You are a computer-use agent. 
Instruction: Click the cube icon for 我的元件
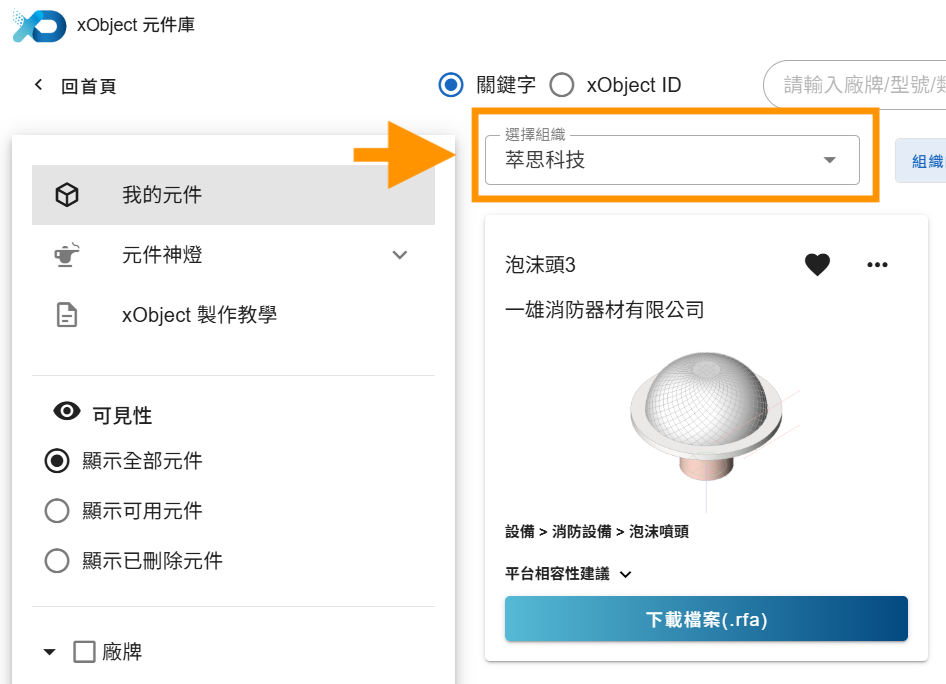point(67,195)
